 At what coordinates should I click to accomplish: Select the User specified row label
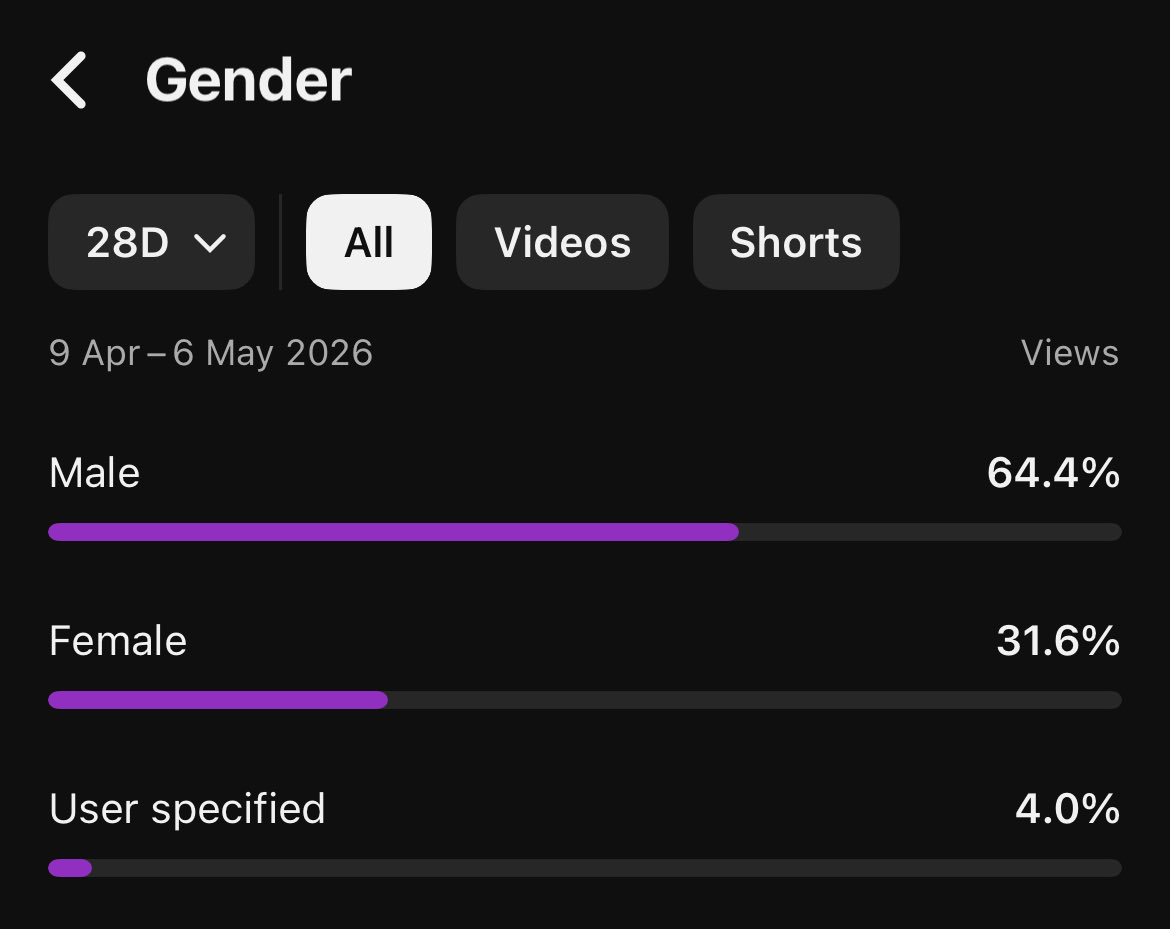(187, 810)
